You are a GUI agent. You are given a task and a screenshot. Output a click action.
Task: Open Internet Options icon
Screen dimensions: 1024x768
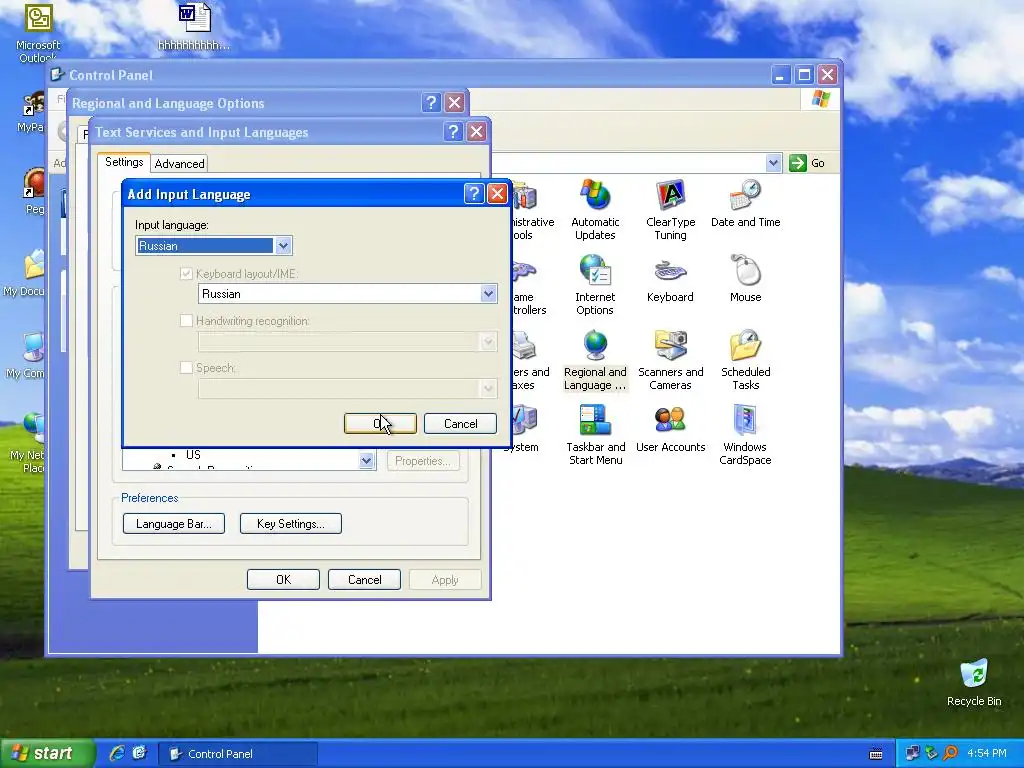(x=594, y=285)
